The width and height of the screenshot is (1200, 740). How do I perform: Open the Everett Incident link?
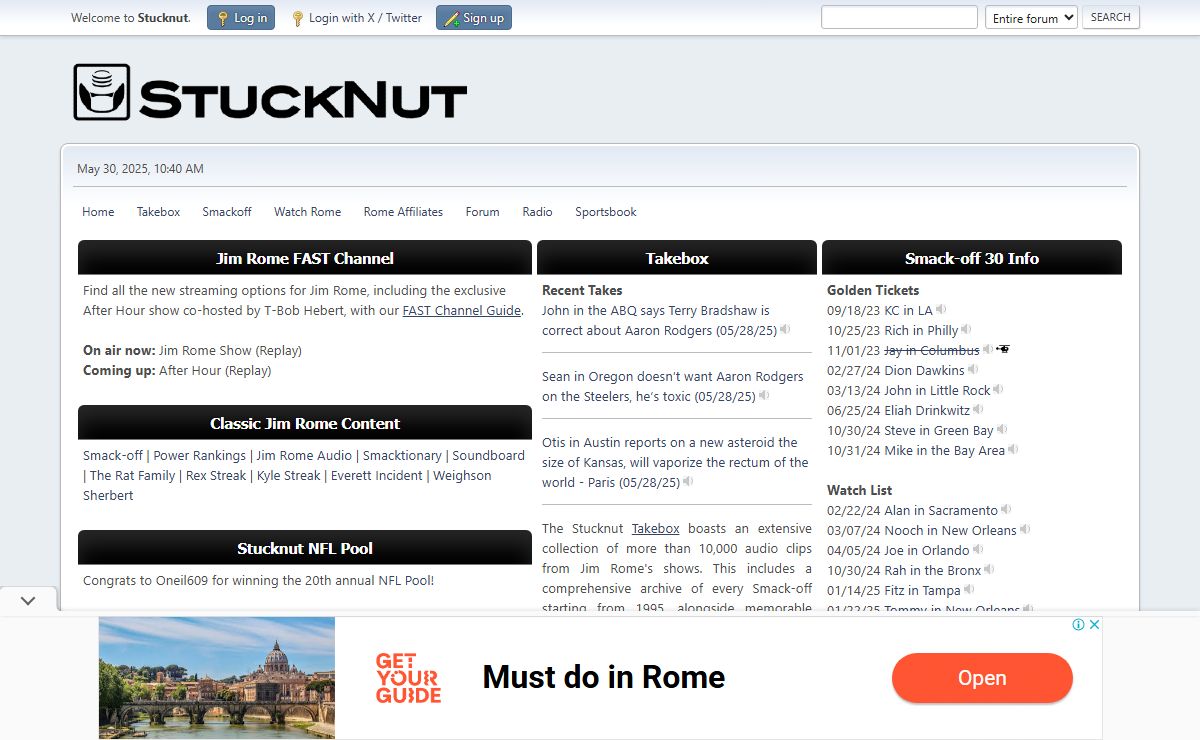click(x=377, y=476)
